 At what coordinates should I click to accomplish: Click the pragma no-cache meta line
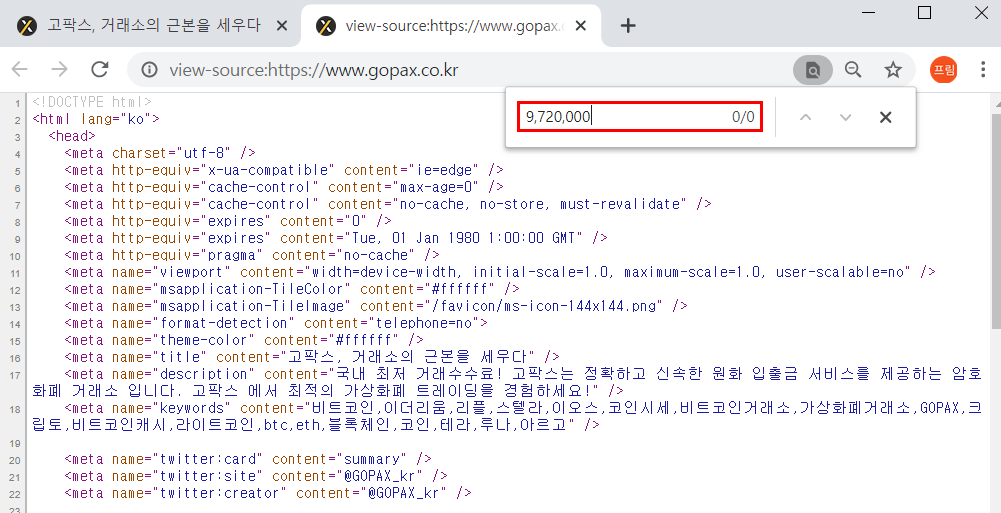pos(252,255)
